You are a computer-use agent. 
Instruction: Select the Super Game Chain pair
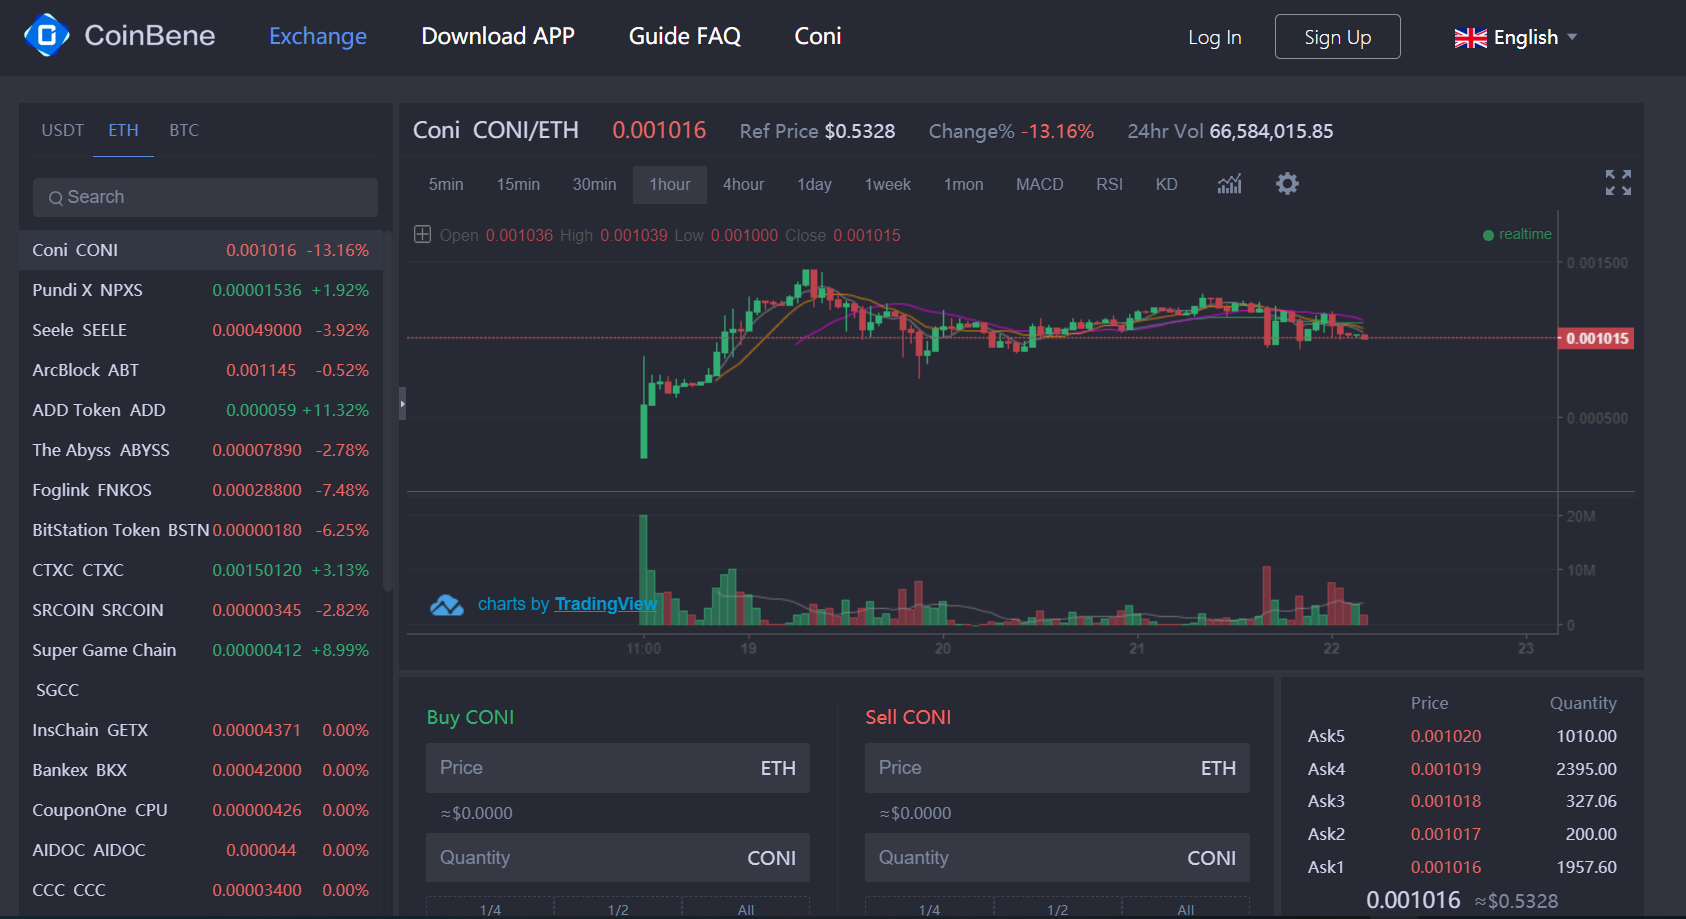point(201,670)
